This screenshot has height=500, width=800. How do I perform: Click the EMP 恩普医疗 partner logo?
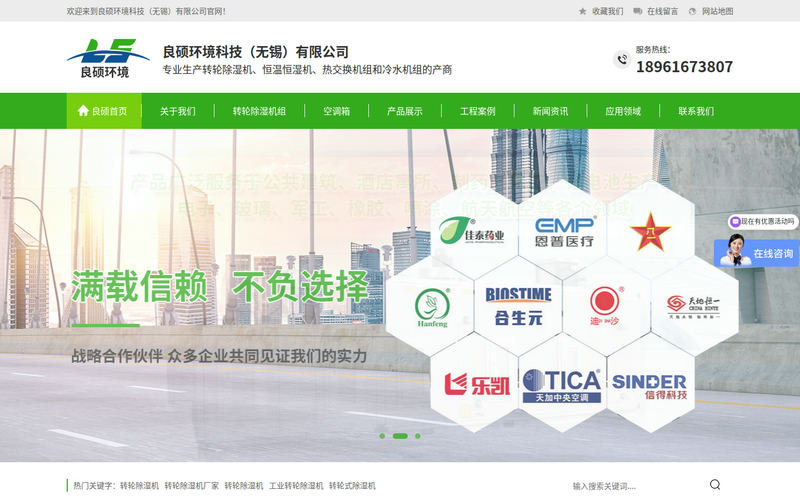click(x=565, y=232)
